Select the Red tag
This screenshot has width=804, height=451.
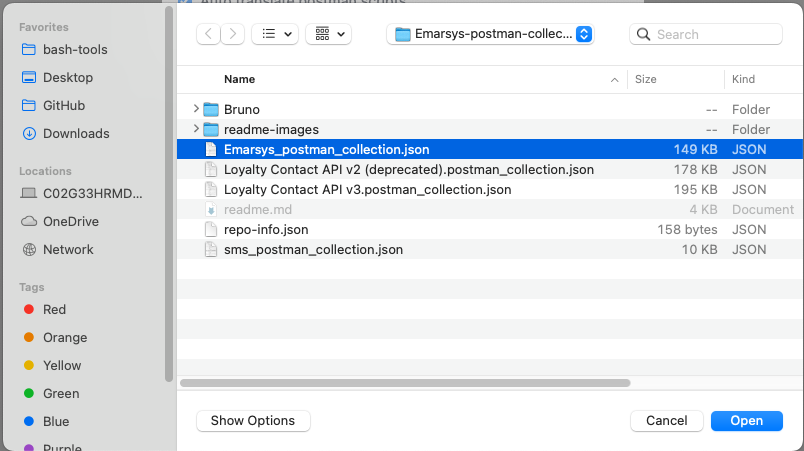click(54, 310)
